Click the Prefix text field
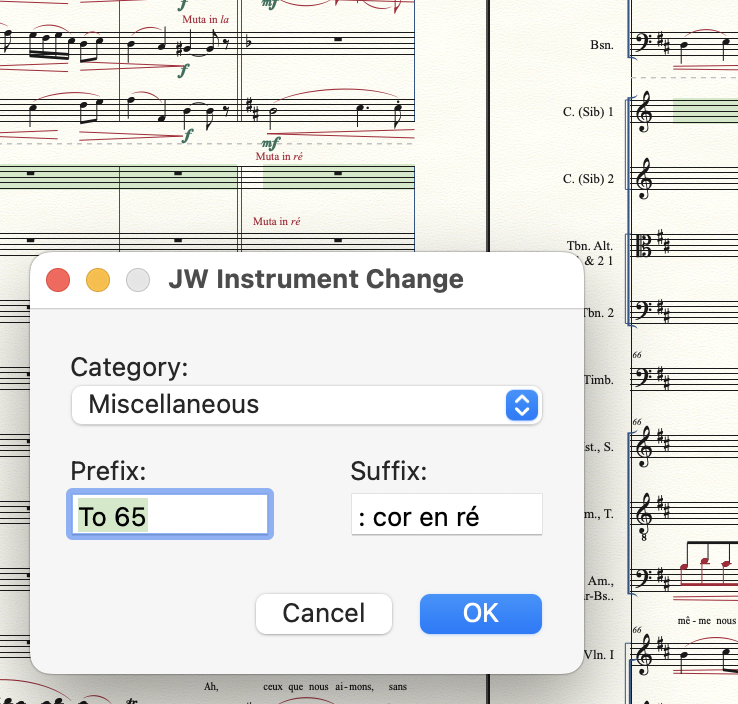The height and width of the screenshot is (704, 738). coord(169,517)
